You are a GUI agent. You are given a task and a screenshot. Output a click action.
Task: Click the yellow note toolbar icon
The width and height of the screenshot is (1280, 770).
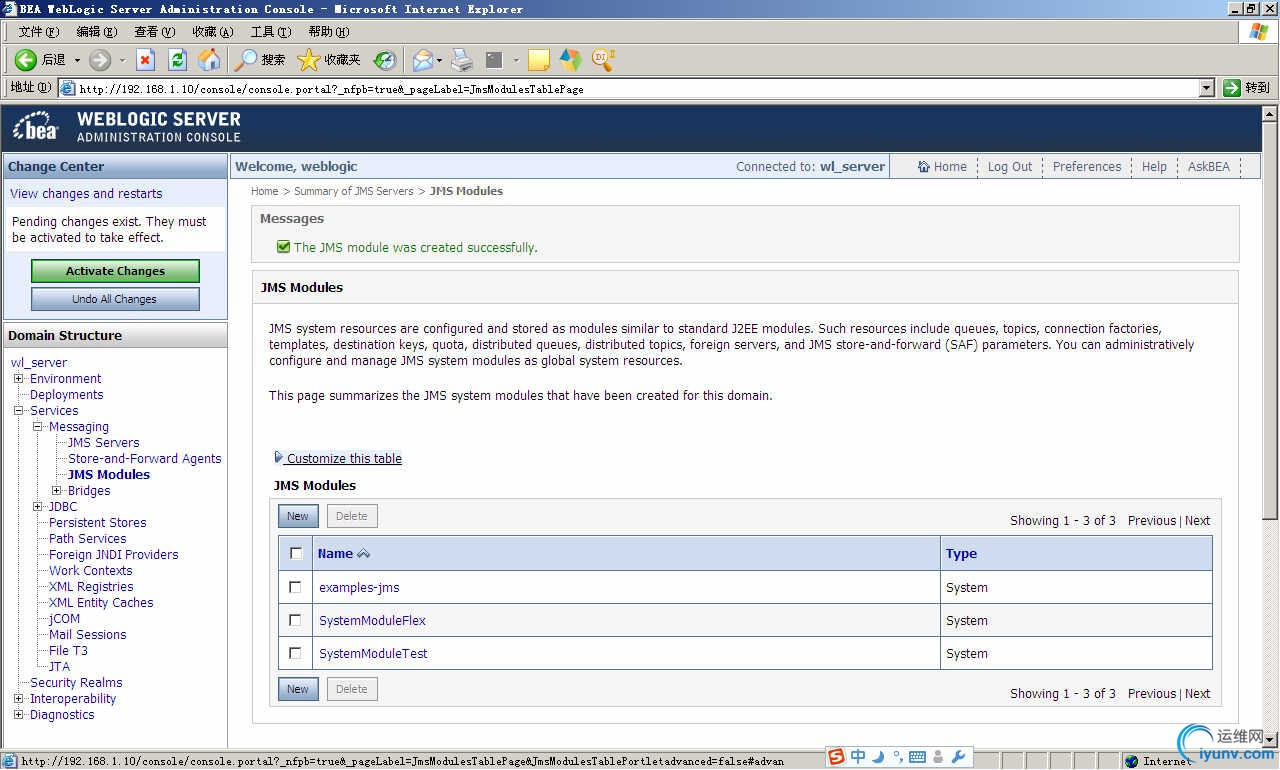tap(539, 60)
